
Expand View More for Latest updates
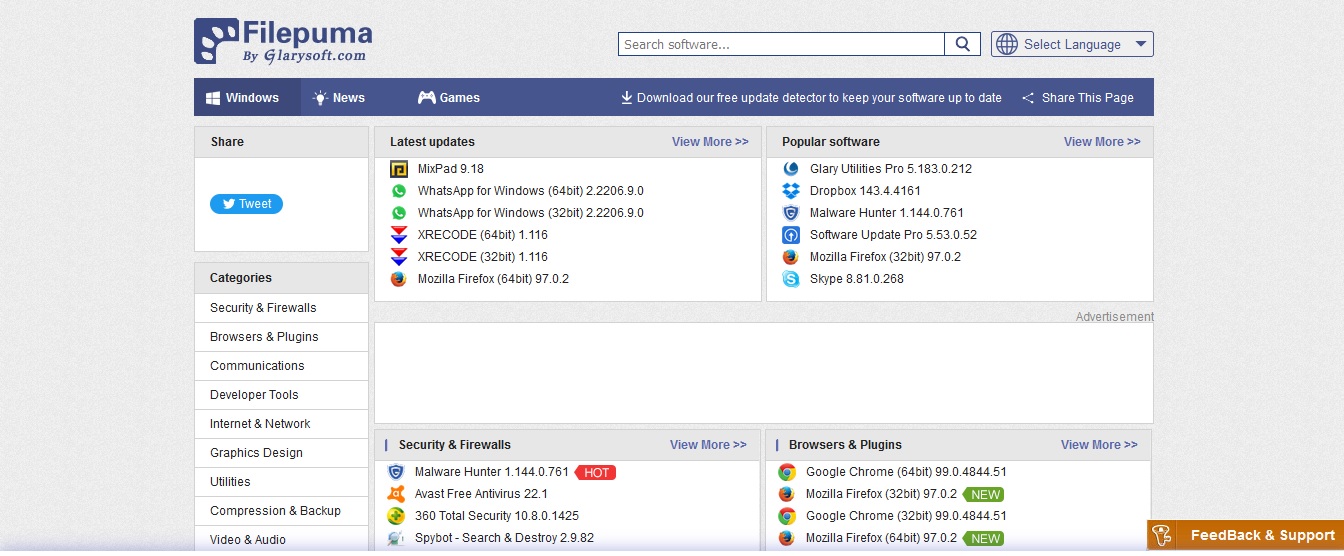pos(710,142)
